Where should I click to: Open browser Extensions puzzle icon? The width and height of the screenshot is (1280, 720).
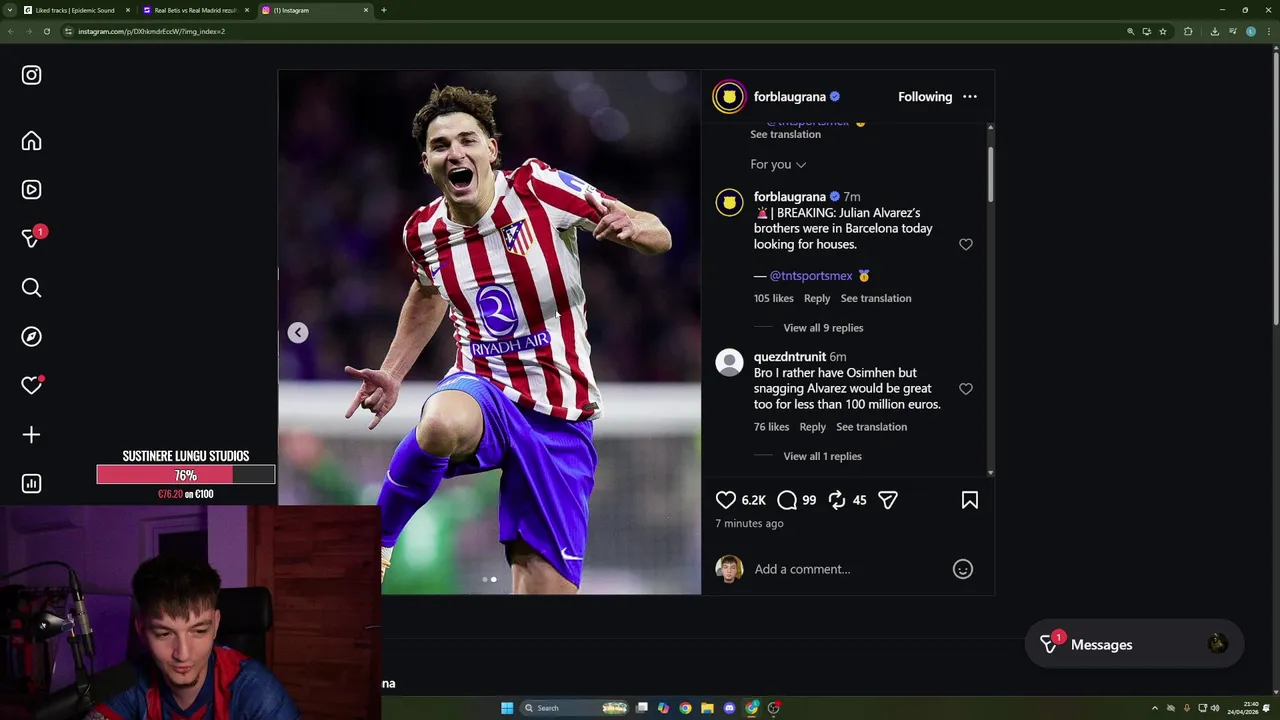tap(1188, 31)
